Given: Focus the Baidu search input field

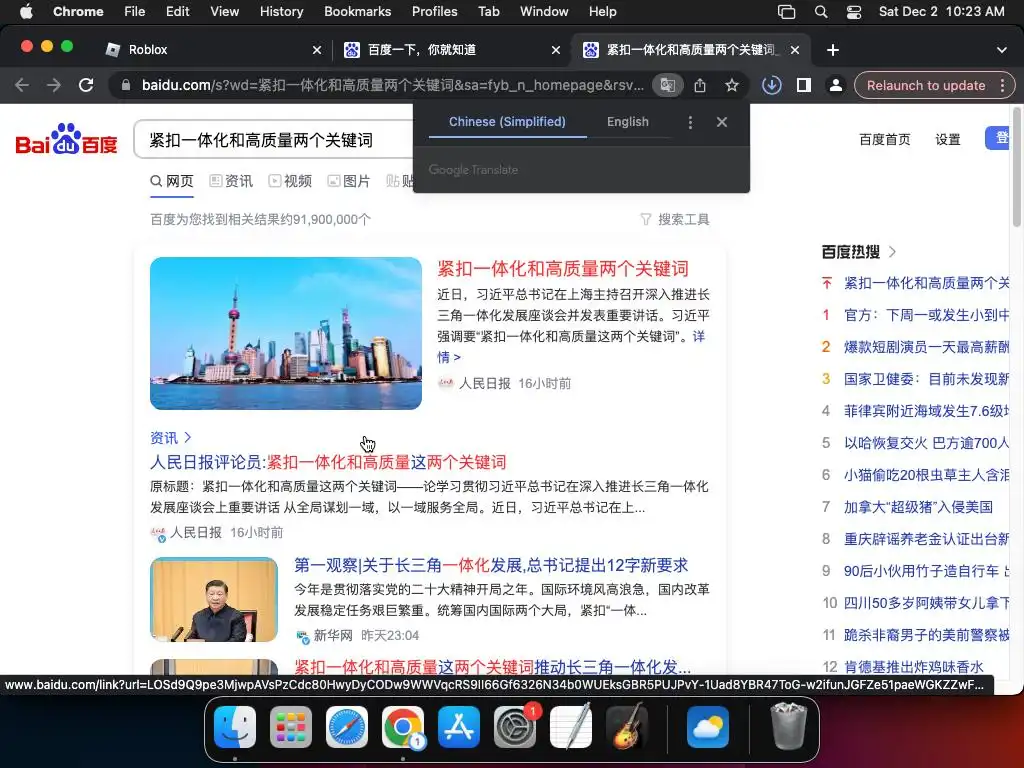Looking at the screenshot, I should [274, 140].
